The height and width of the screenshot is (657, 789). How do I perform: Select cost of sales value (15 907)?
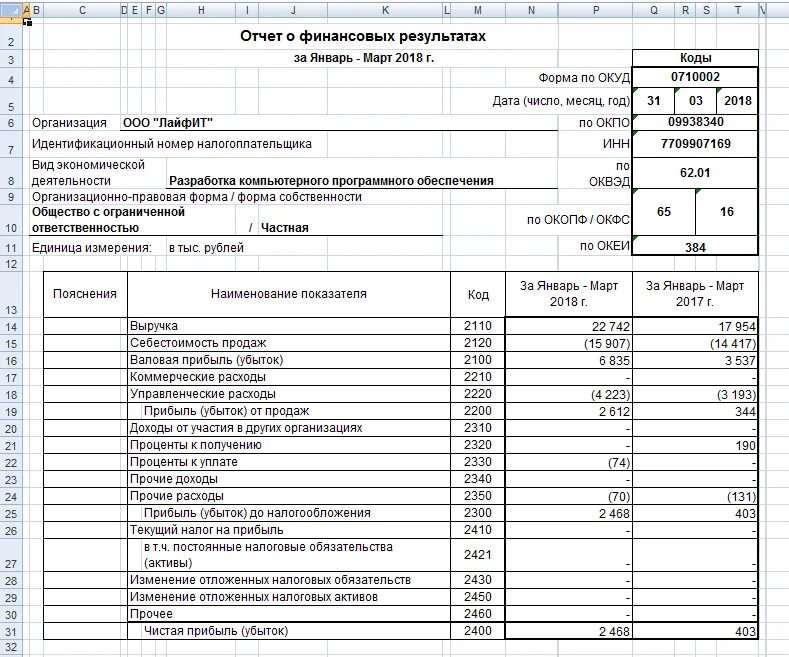(569, 343)
